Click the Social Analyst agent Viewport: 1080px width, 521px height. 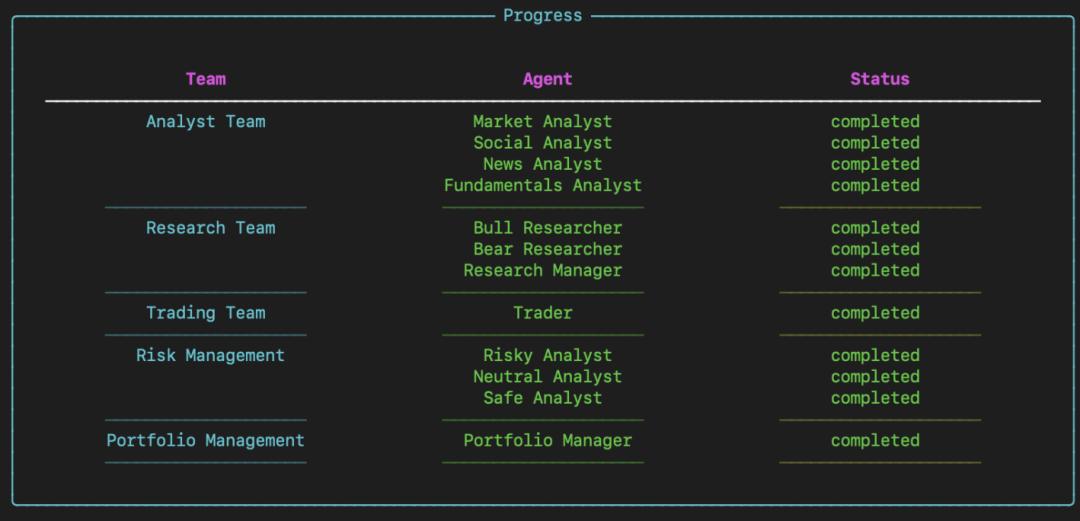(x=542, y=143)
